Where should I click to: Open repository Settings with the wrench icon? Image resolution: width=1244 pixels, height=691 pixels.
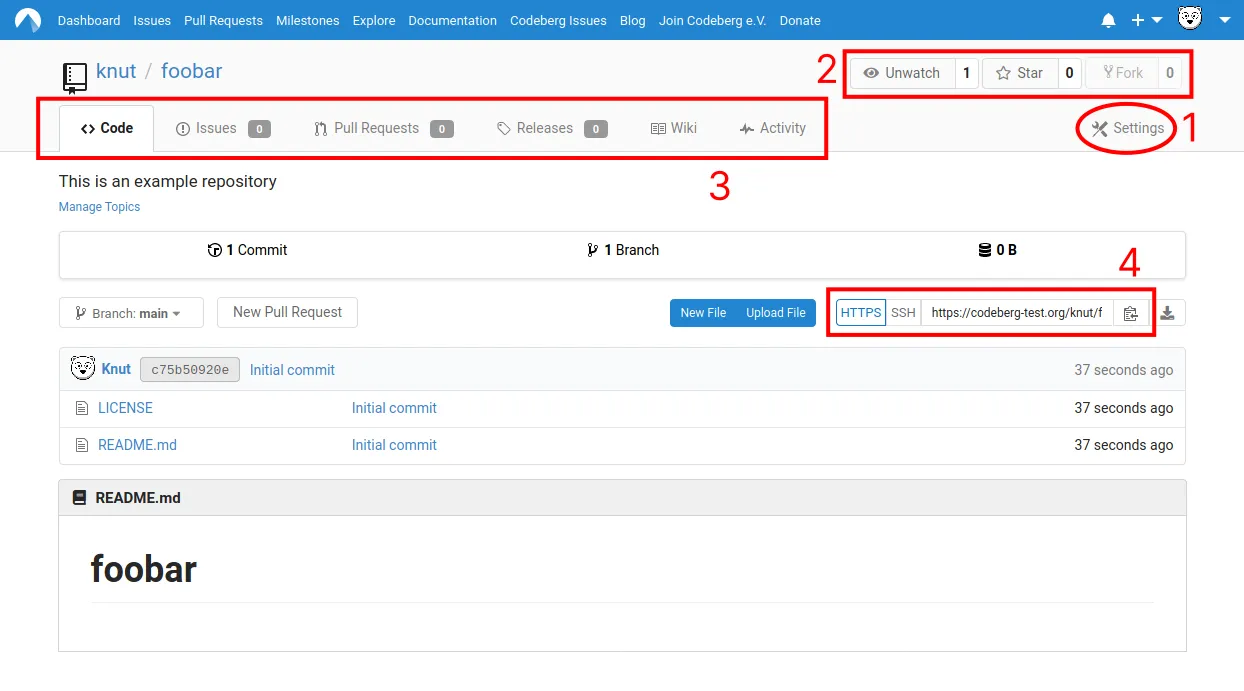click(1124, 128)
